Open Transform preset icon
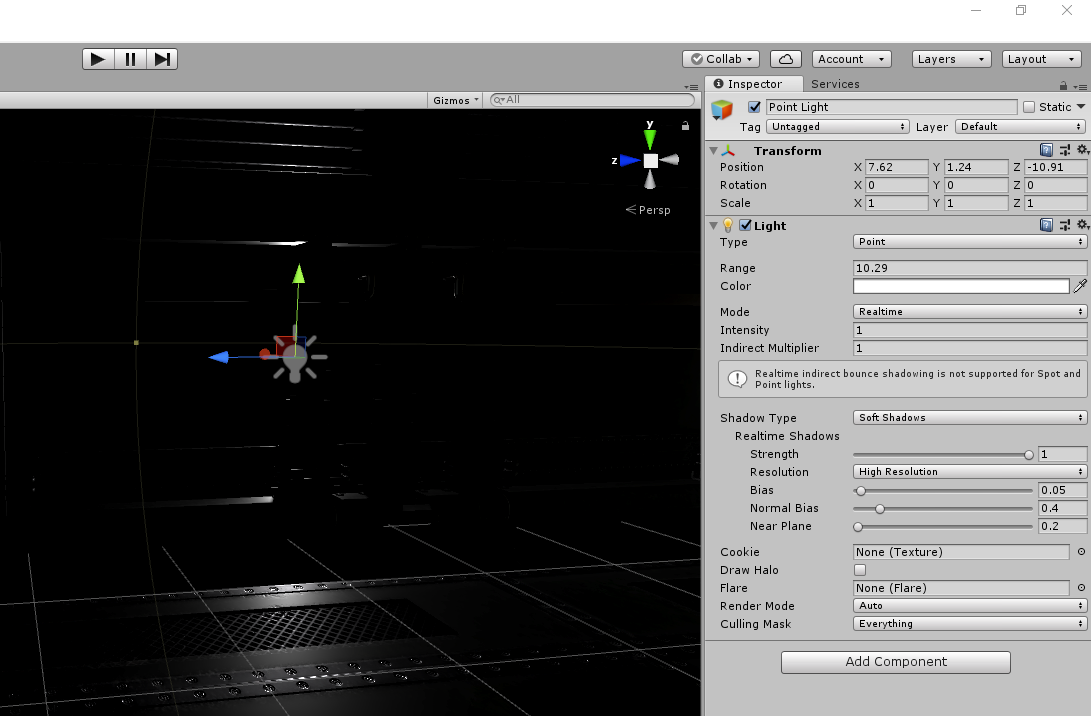1091x716 pixels. (x=1065, y=150)
